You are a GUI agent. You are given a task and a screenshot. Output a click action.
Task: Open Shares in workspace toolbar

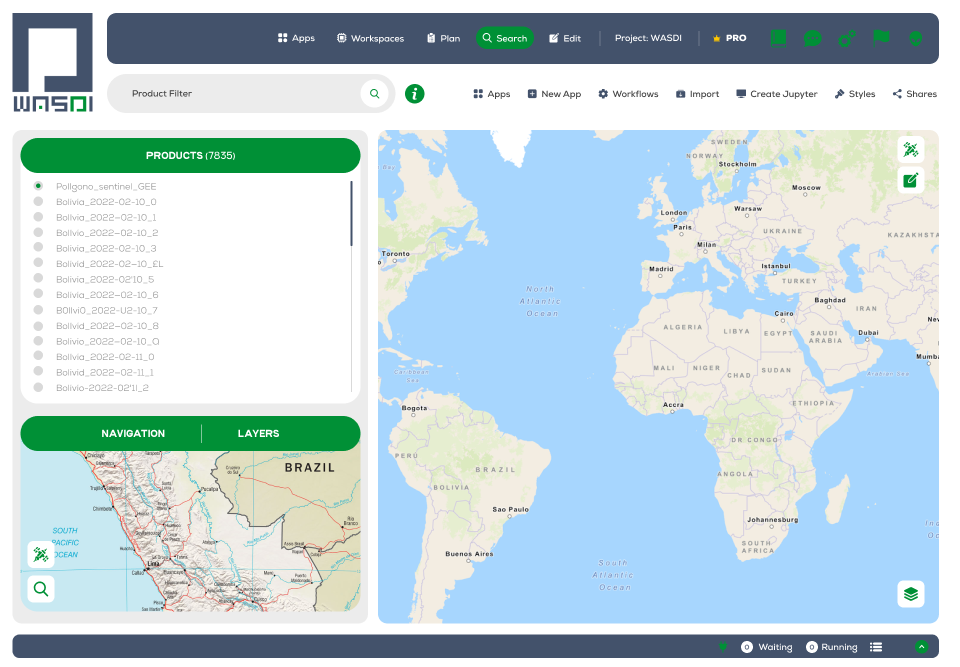tap(915, 94)
